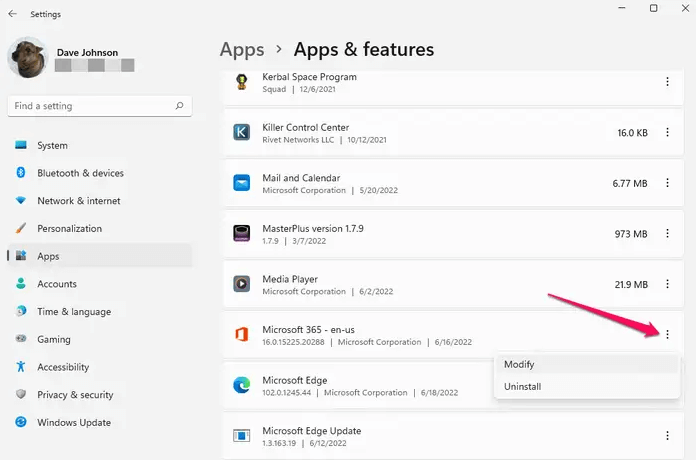Focus the Find a setting search box
This screenshot has width=696, height=460.
tap(99, 106)
